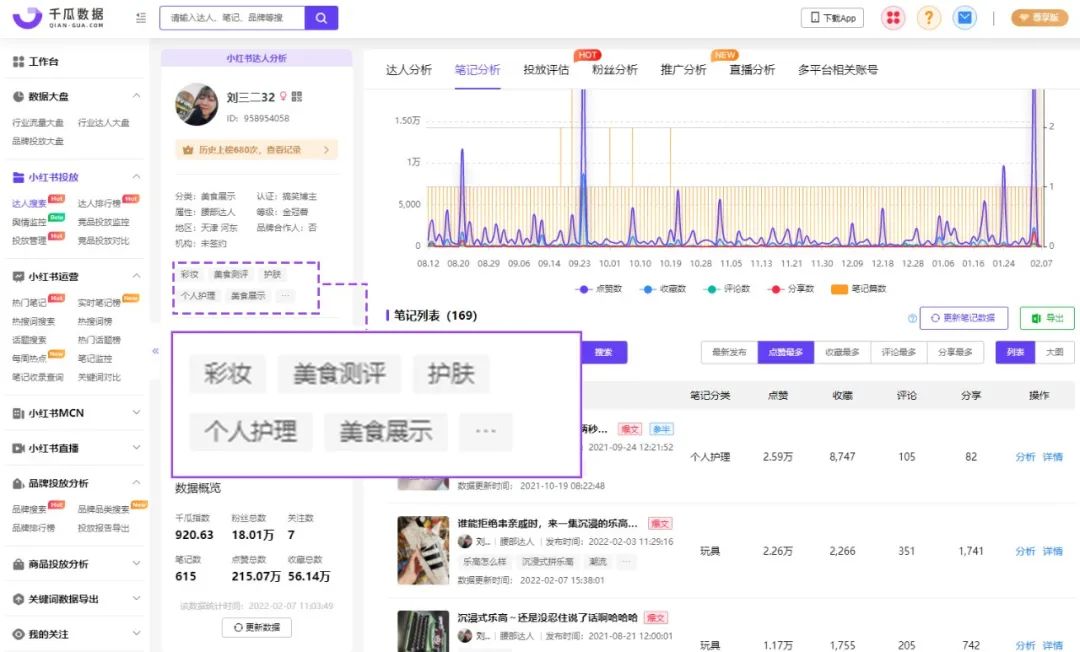Open the help question mark icon
The width and height of the screenshot is (1080, 652).
point(928,18)
